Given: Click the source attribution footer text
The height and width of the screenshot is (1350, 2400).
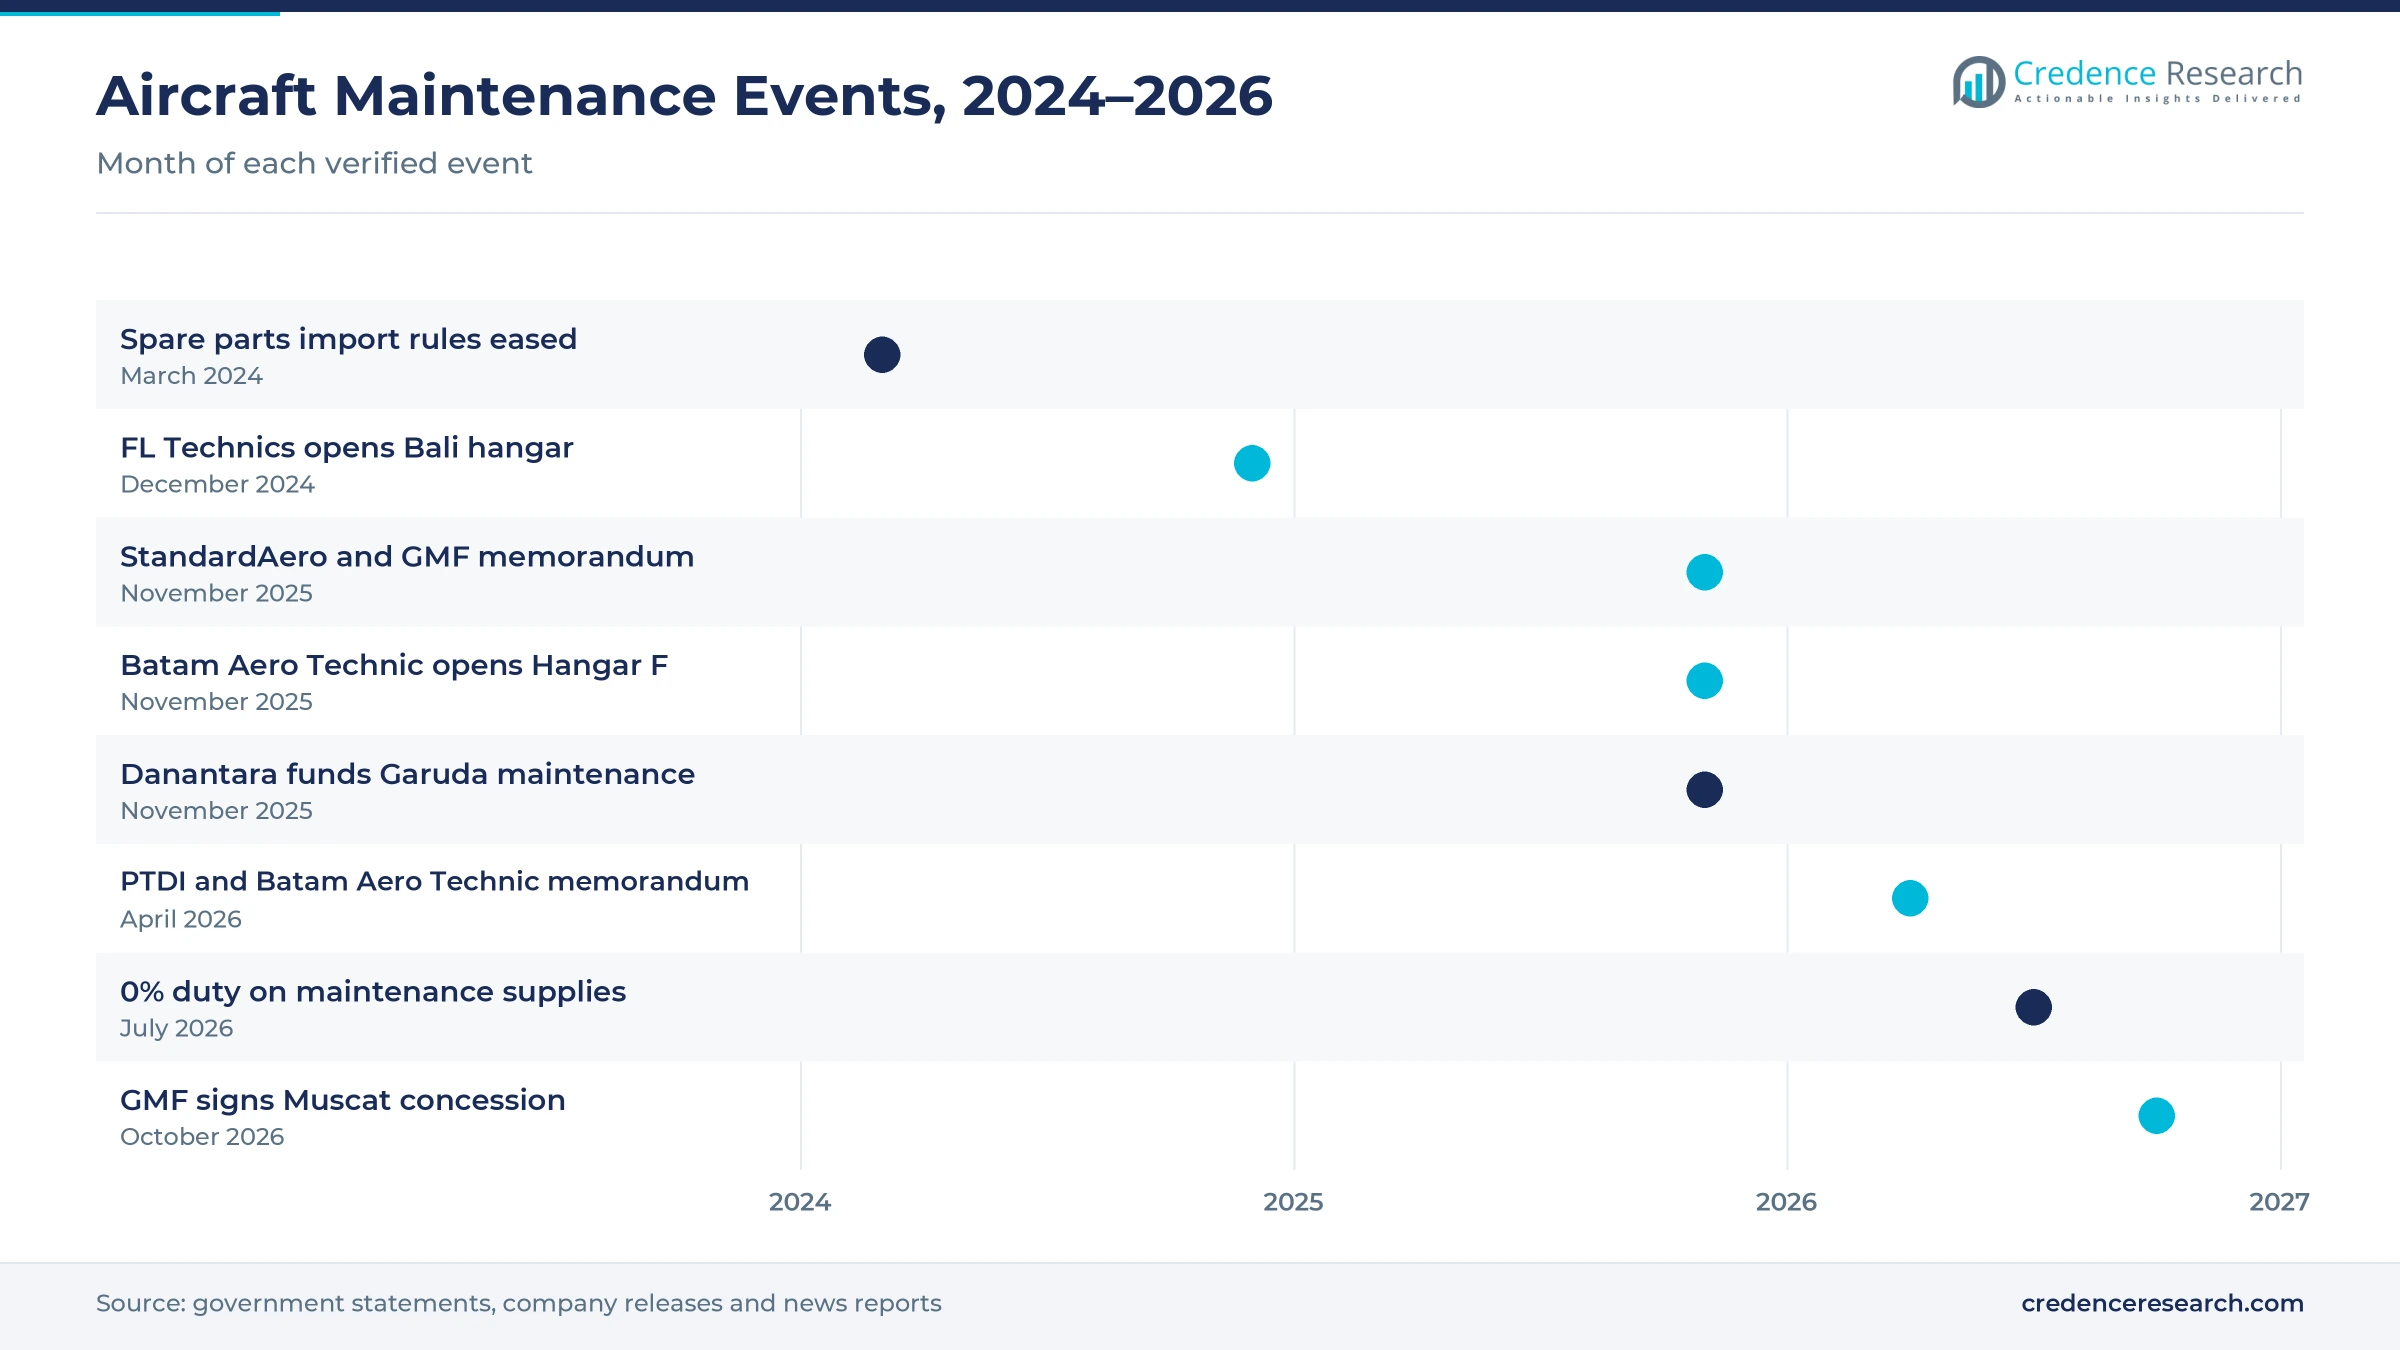Looking at the screenshot, I should tap(519, 1303).
